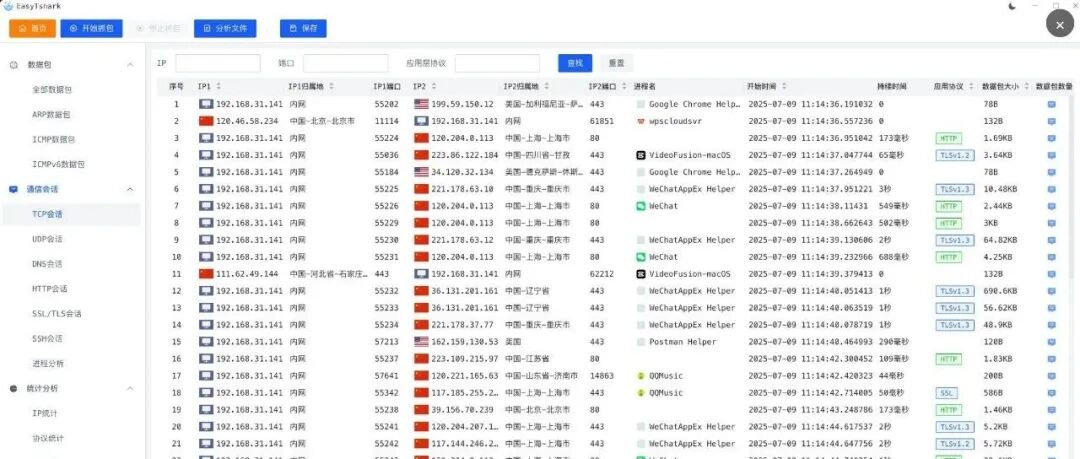Sort by IP2归属地 column arrows

547,87
